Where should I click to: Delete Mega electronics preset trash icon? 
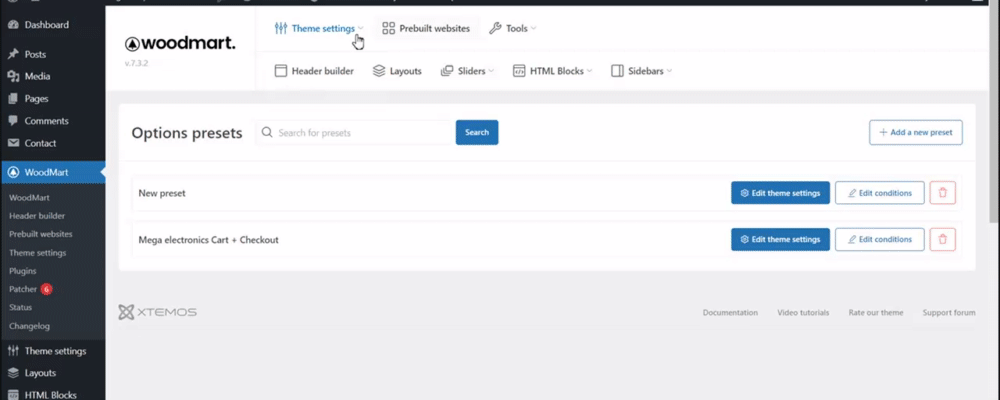pos(943,239)
